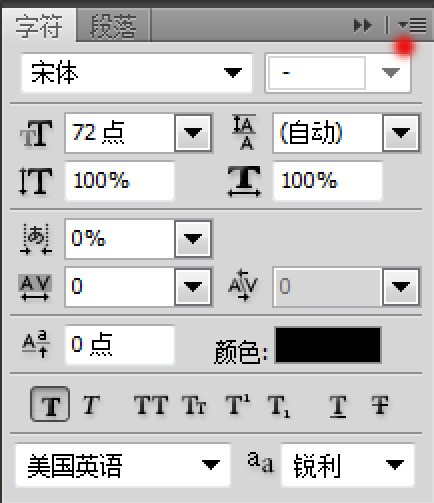Click the baseline shift icon
This screenshot has height=503, width=434.
[x=36, y=343]
